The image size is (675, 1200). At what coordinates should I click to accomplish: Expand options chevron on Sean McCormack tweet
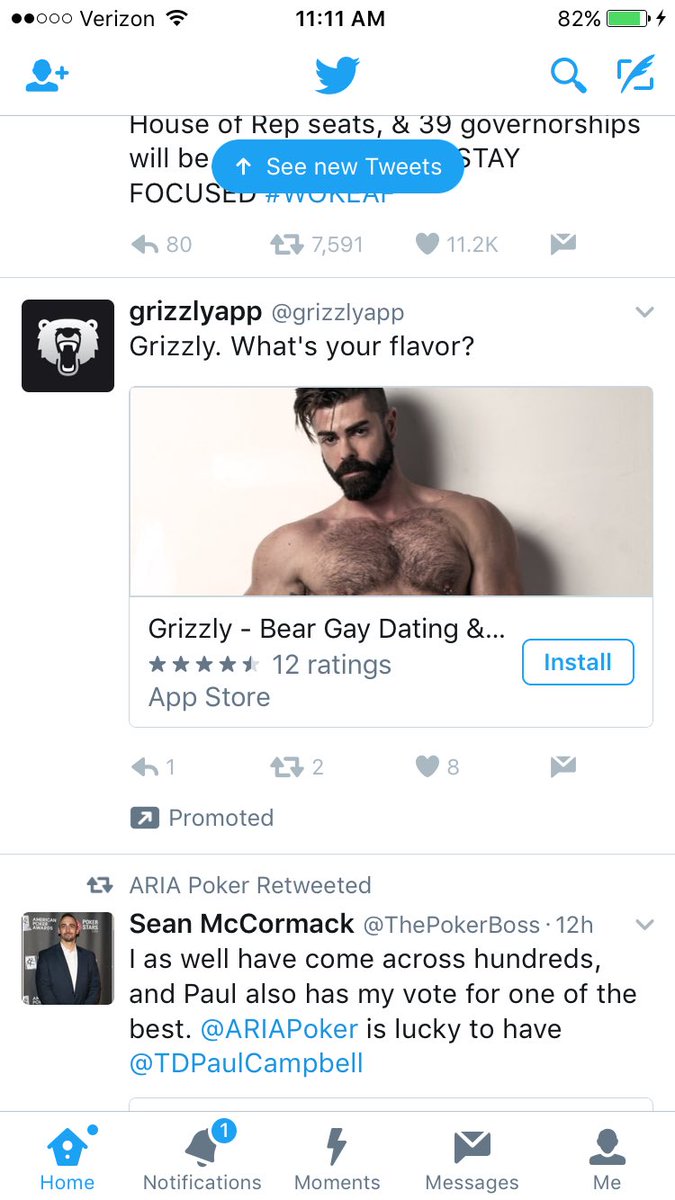coord(645,925)
